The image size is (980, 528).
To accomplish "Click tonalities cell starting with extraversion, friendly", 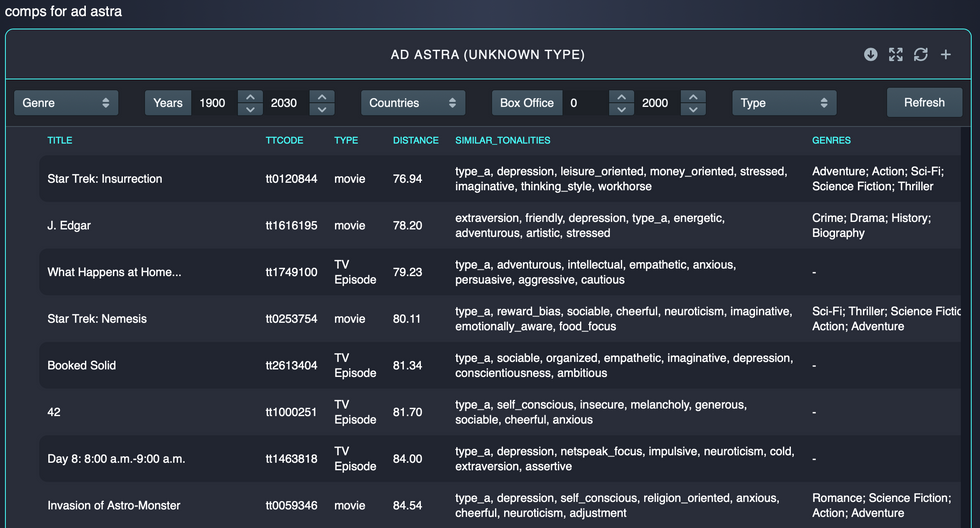I will [x=589, y=226].
